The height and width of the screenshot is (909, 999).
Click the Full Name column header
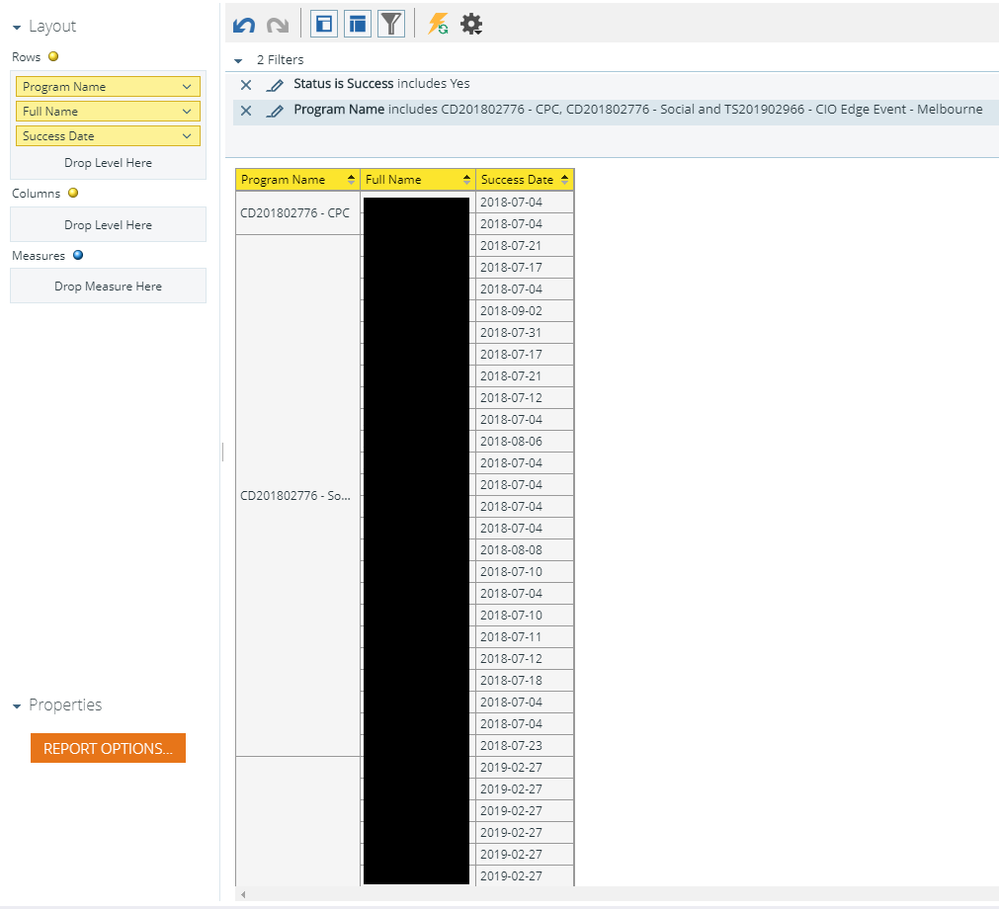(418, 180)
